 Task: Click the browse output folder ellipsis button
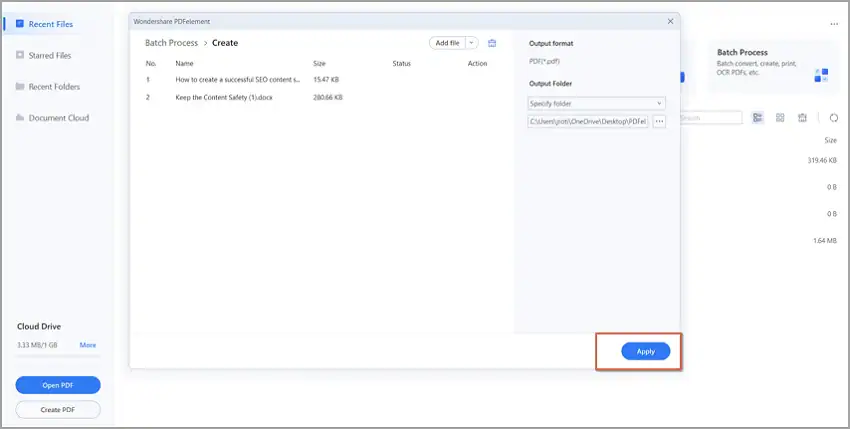[659, 121]
